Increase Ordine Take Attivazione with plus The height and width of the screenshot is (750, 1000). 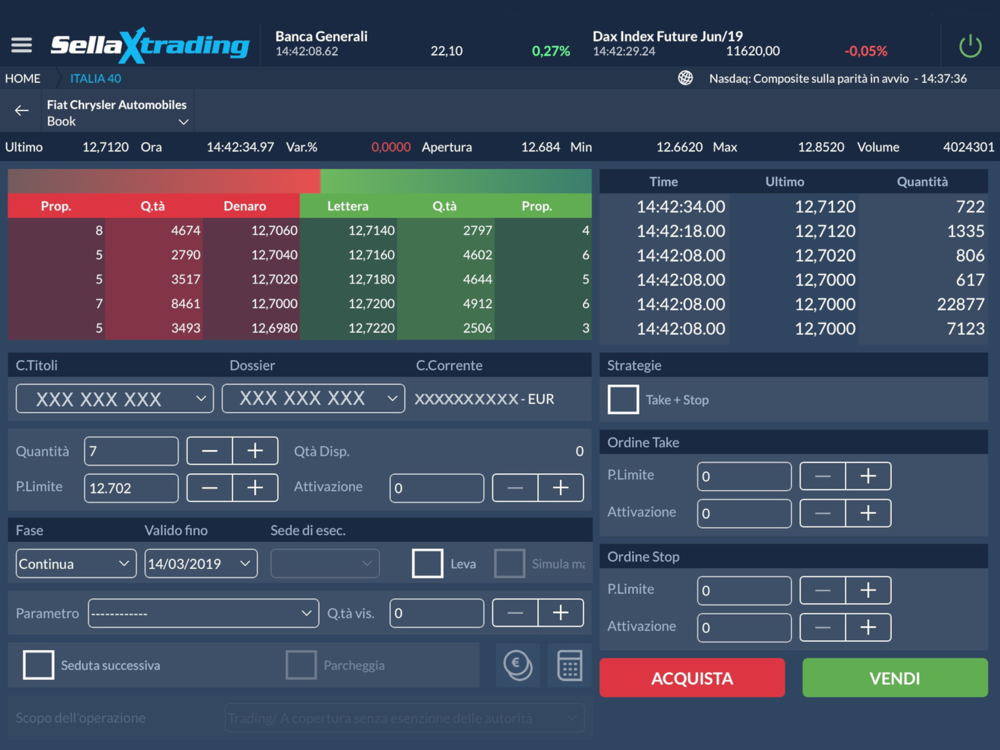(868, 513)
